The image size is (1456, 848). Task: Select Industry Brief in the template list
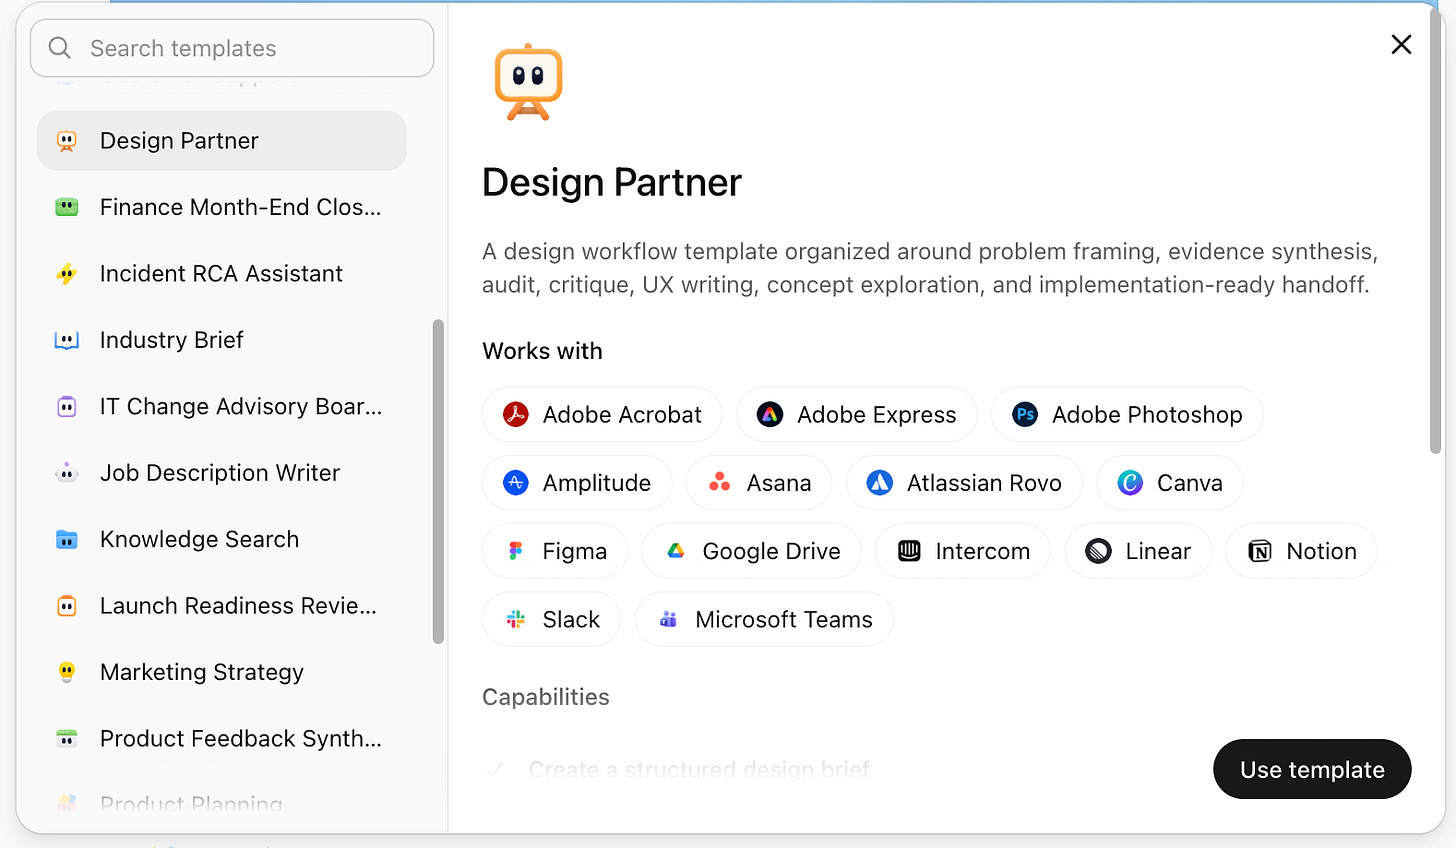click(222, 340)
